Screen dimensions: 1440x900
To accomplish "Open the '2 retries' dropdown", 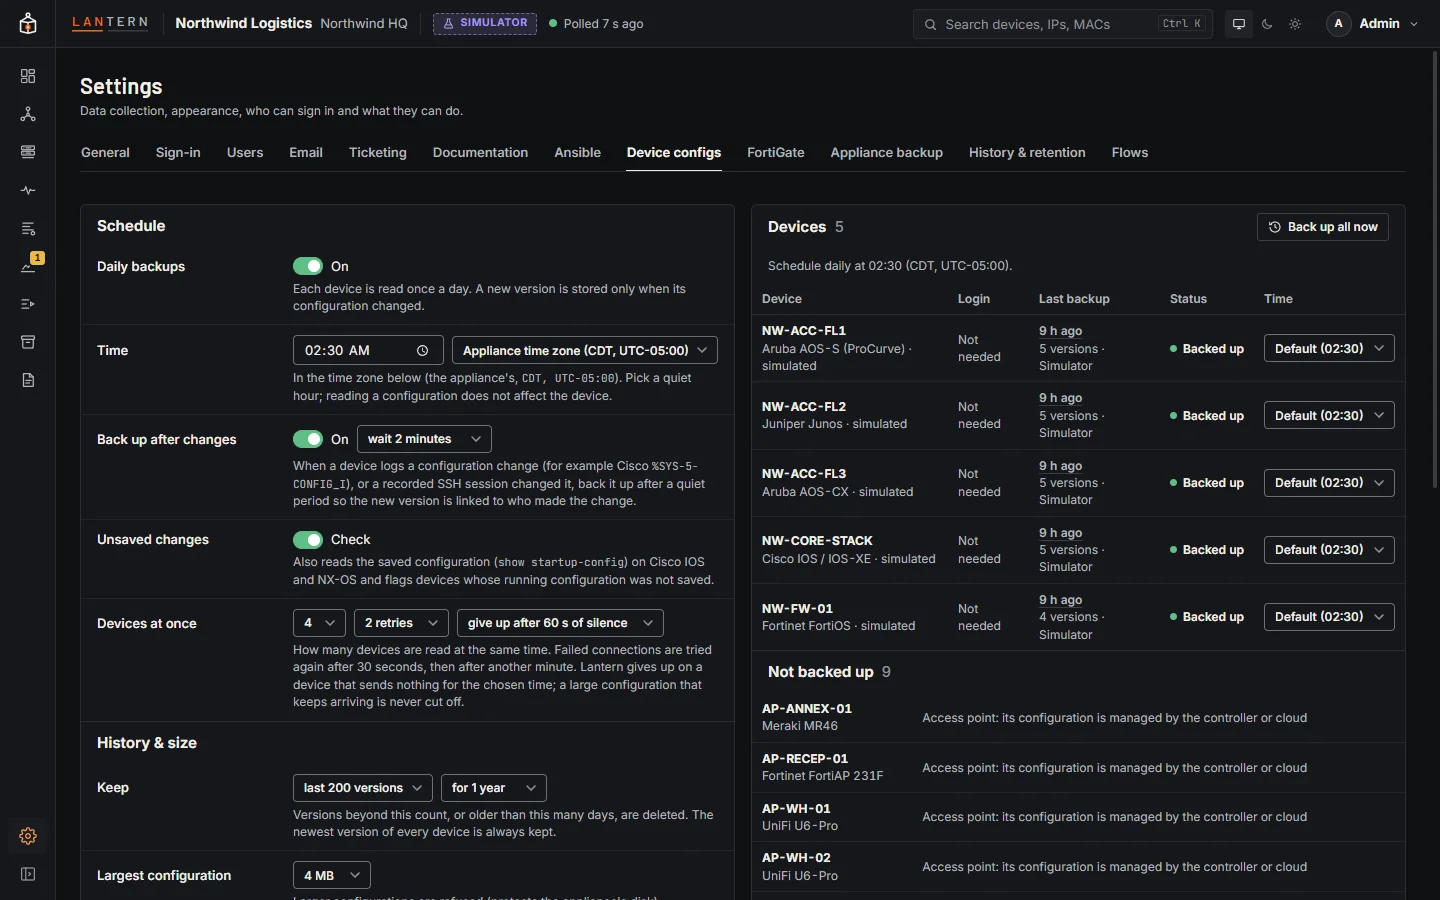I will tap(401, 623).
